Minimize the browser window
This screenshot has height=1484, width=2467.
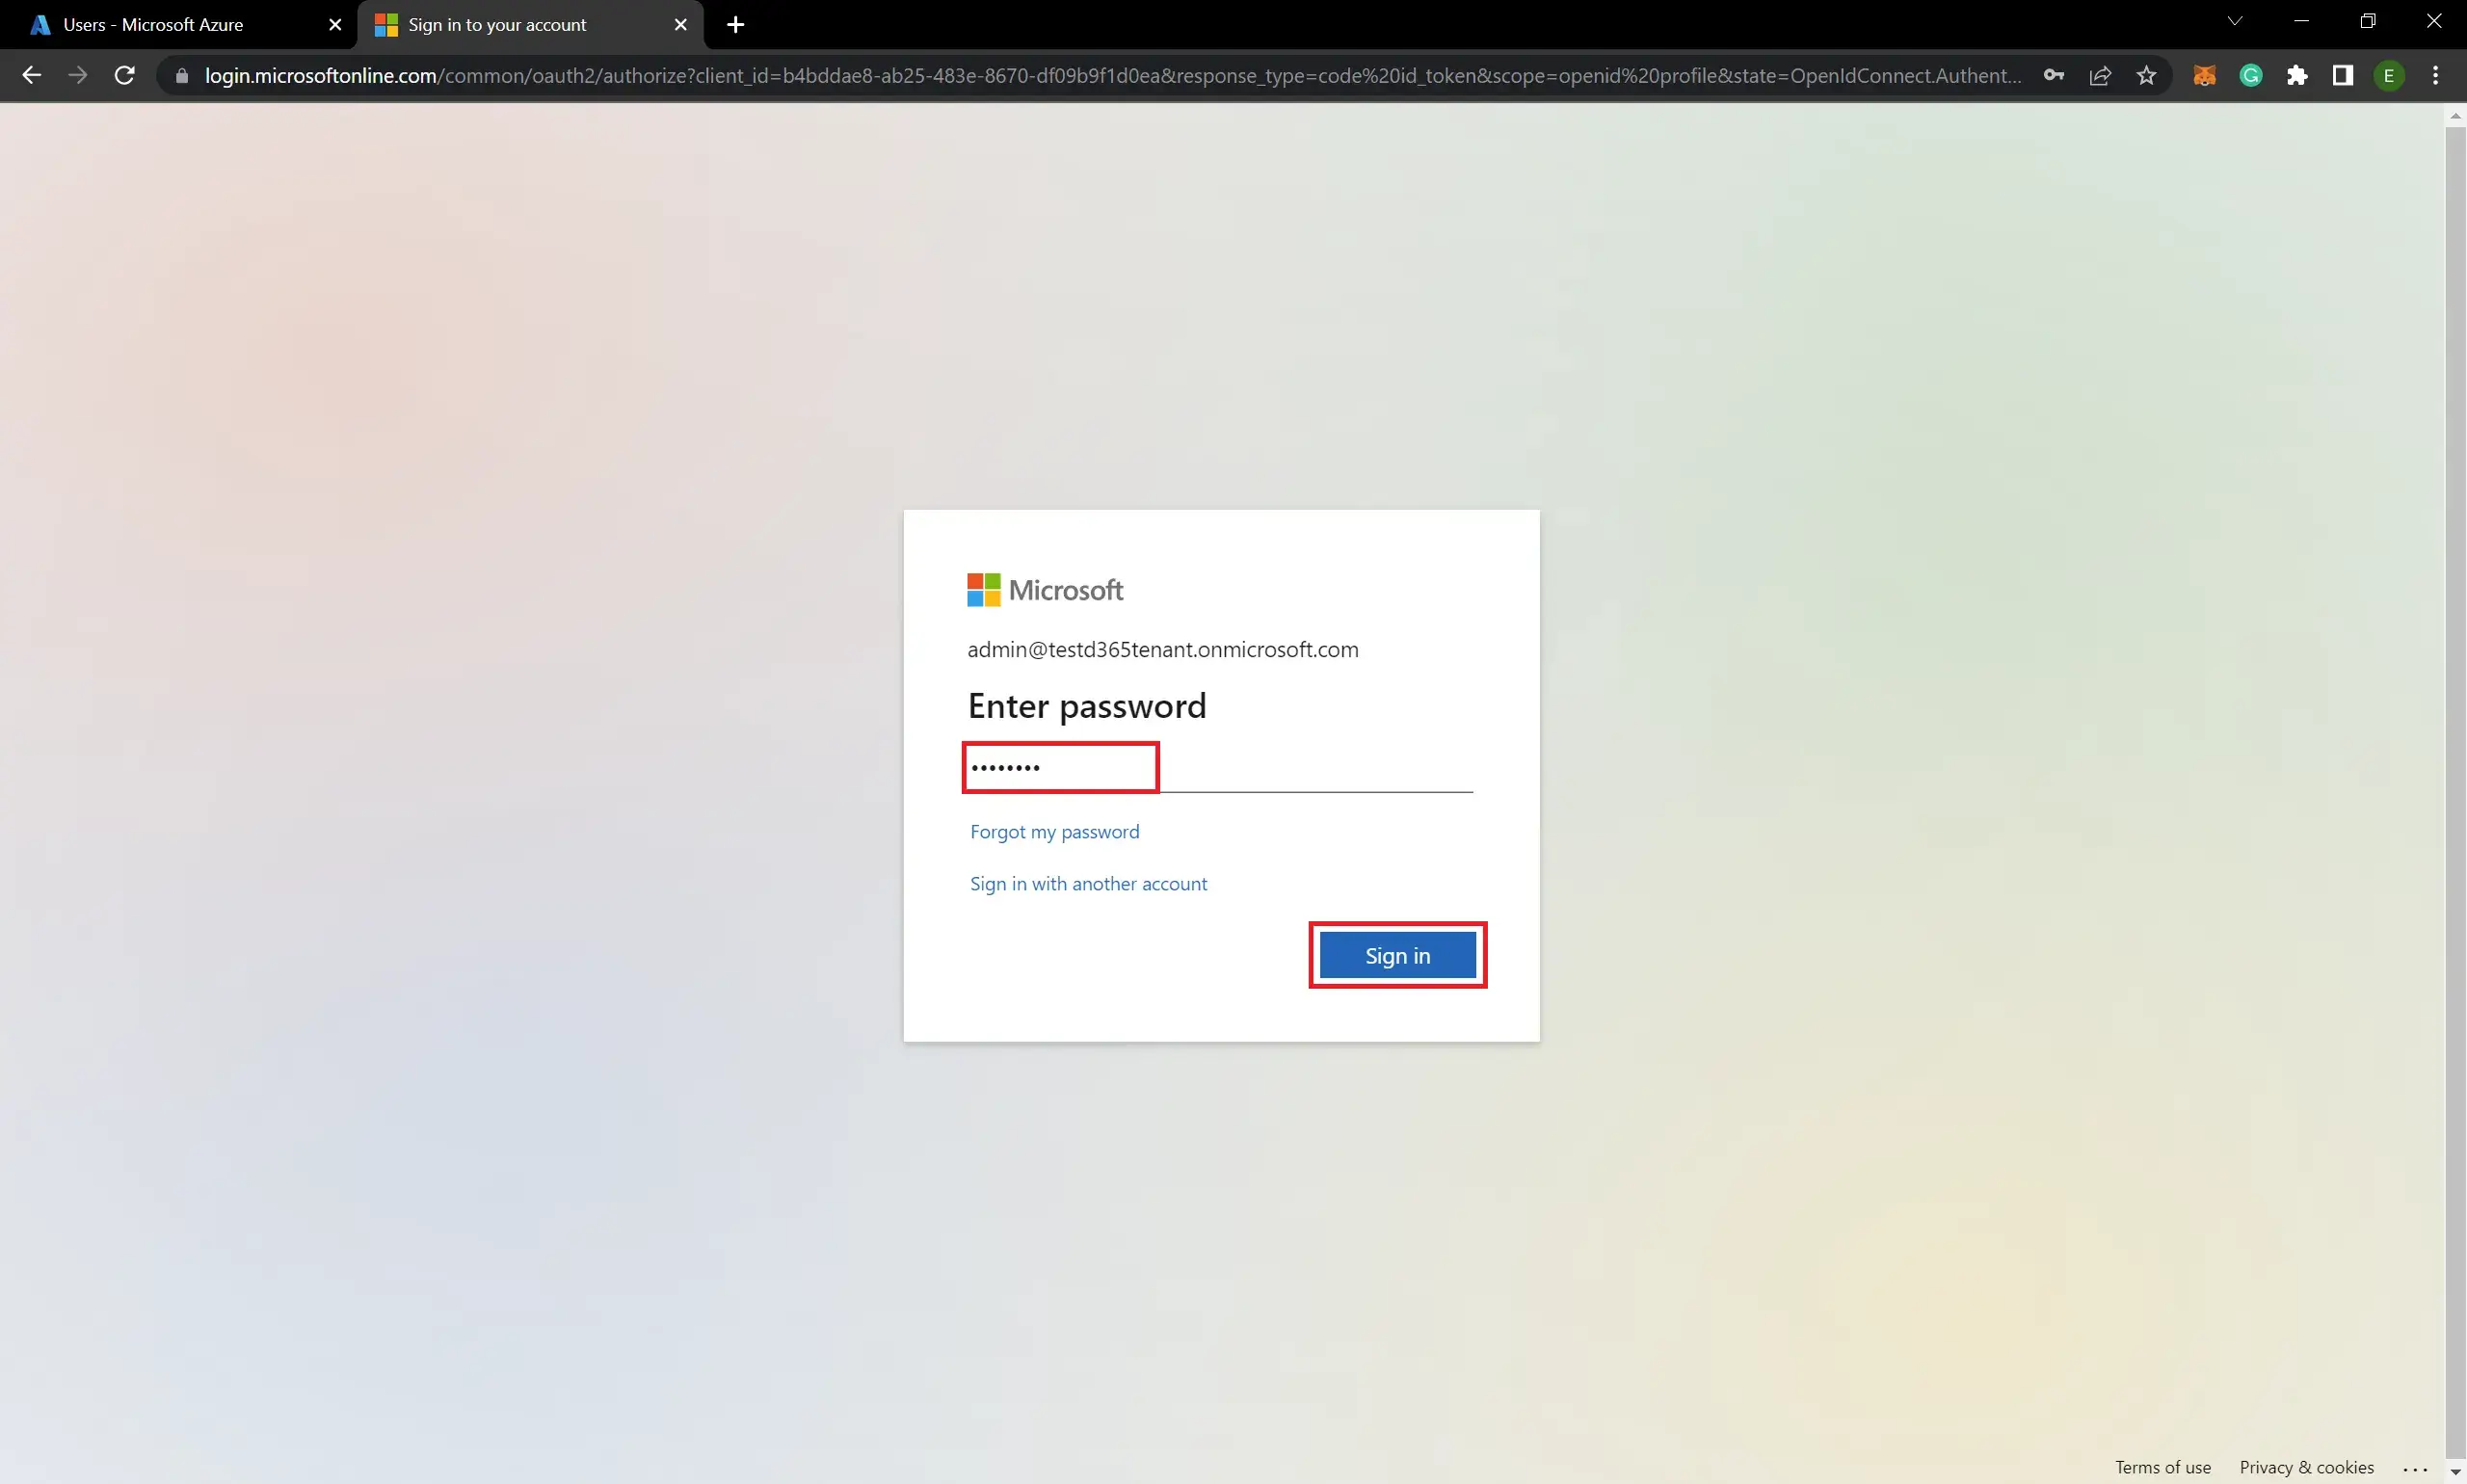2301,21
